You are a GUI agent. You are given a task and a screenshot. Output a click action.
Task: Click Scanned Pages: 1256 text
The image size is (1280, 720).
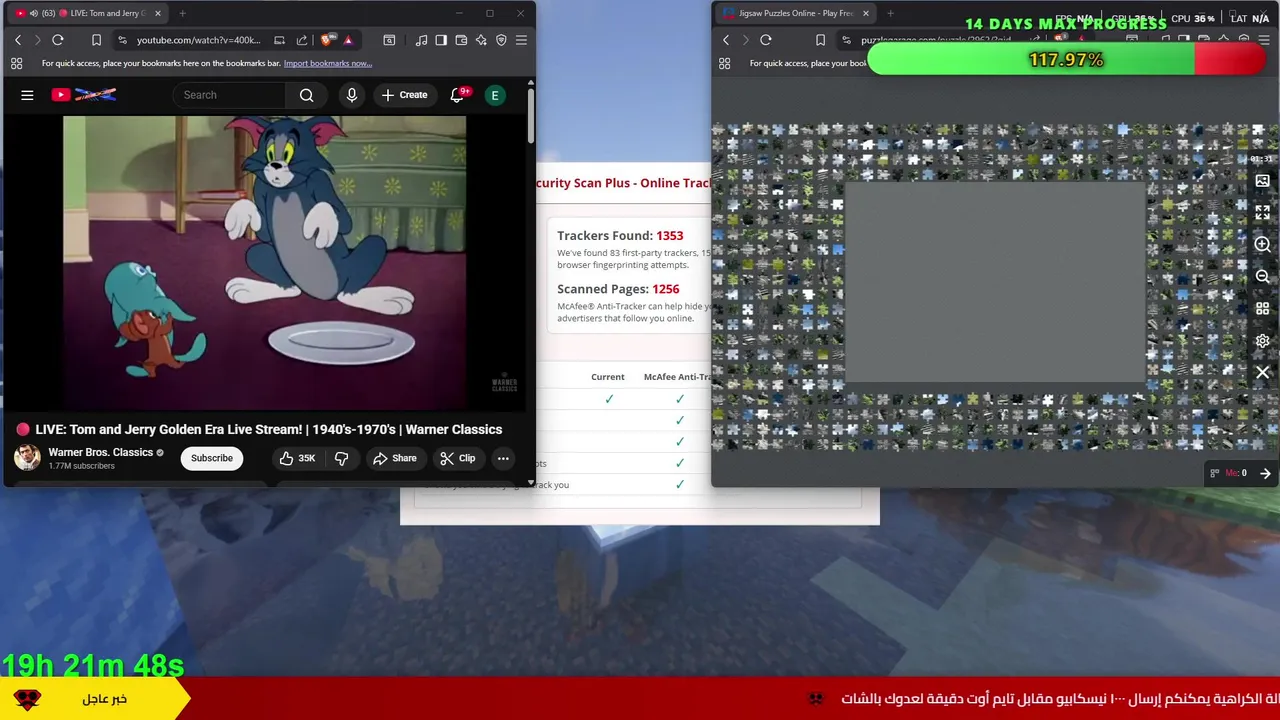point(618,289)
